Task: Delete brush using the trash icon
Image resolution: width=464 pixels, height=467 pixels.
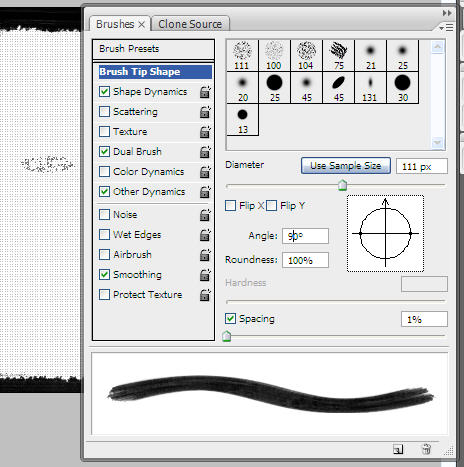Action: click(x=426, y=449)
